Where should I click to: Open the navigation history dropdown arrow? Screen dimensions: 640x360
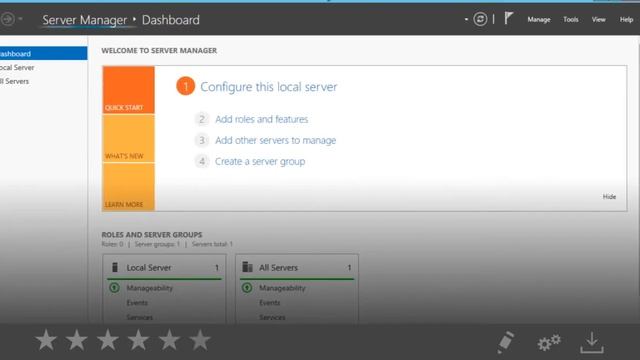pos(20,19)
